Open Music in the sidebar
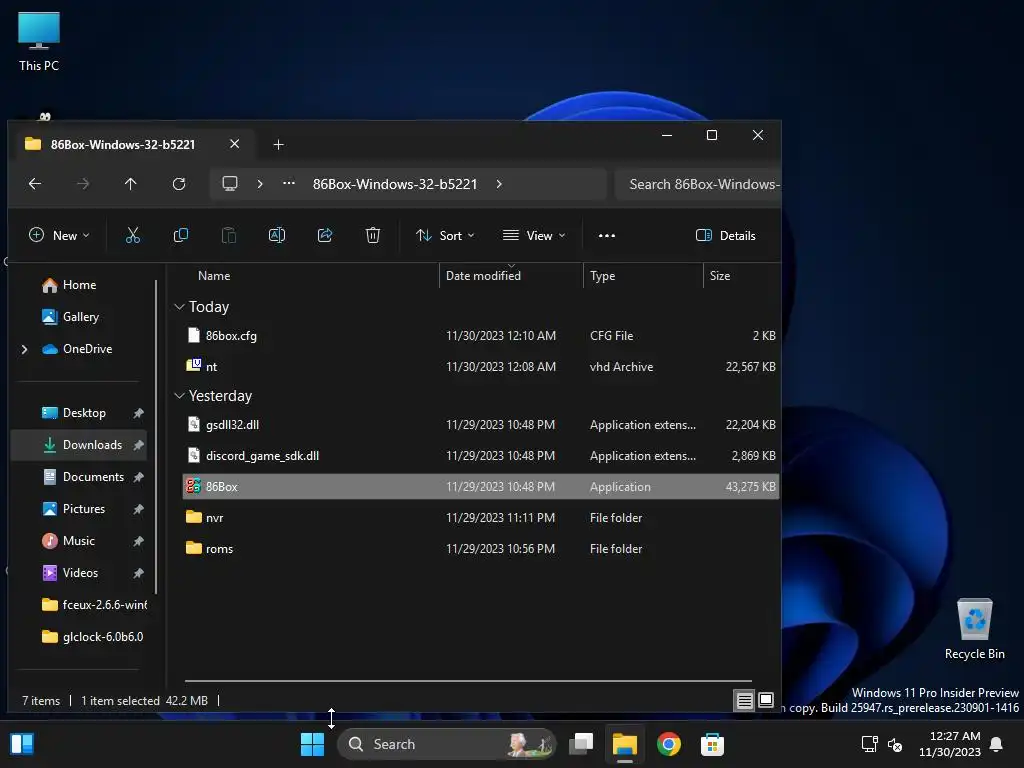 click(x=78, y=541)
